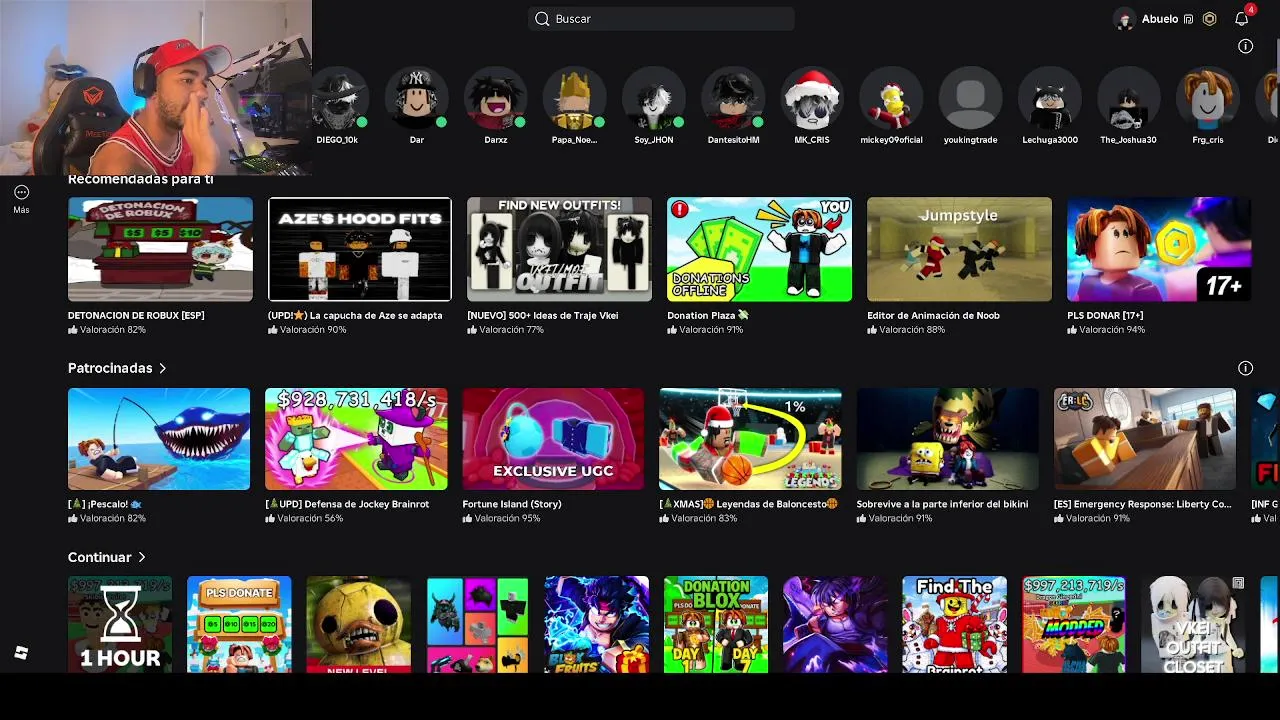Open Defensa de Jockey Brainrot thumbnail
The height and width of the screenshot is (720, 1280).
click(x=356, y=439)
